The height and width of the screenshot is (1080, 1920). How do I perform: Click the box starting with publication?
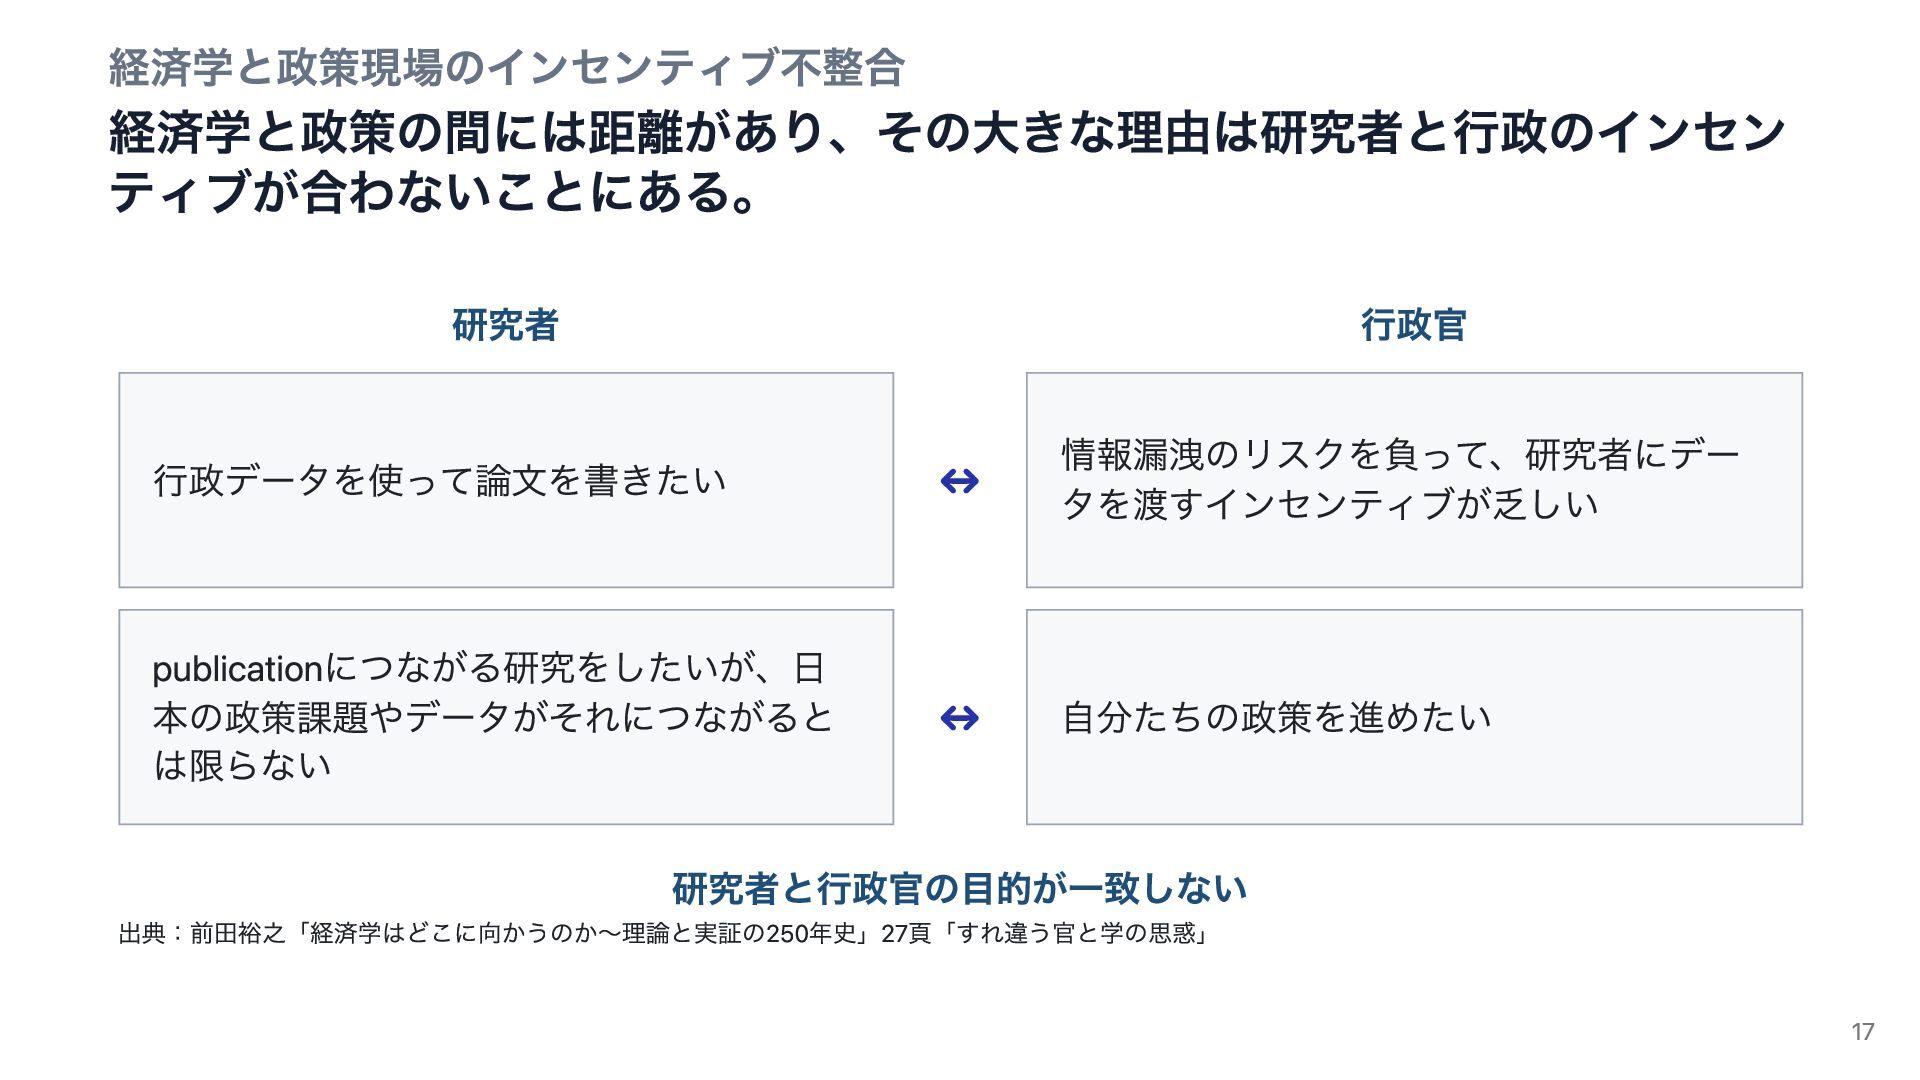pos(506,717)
